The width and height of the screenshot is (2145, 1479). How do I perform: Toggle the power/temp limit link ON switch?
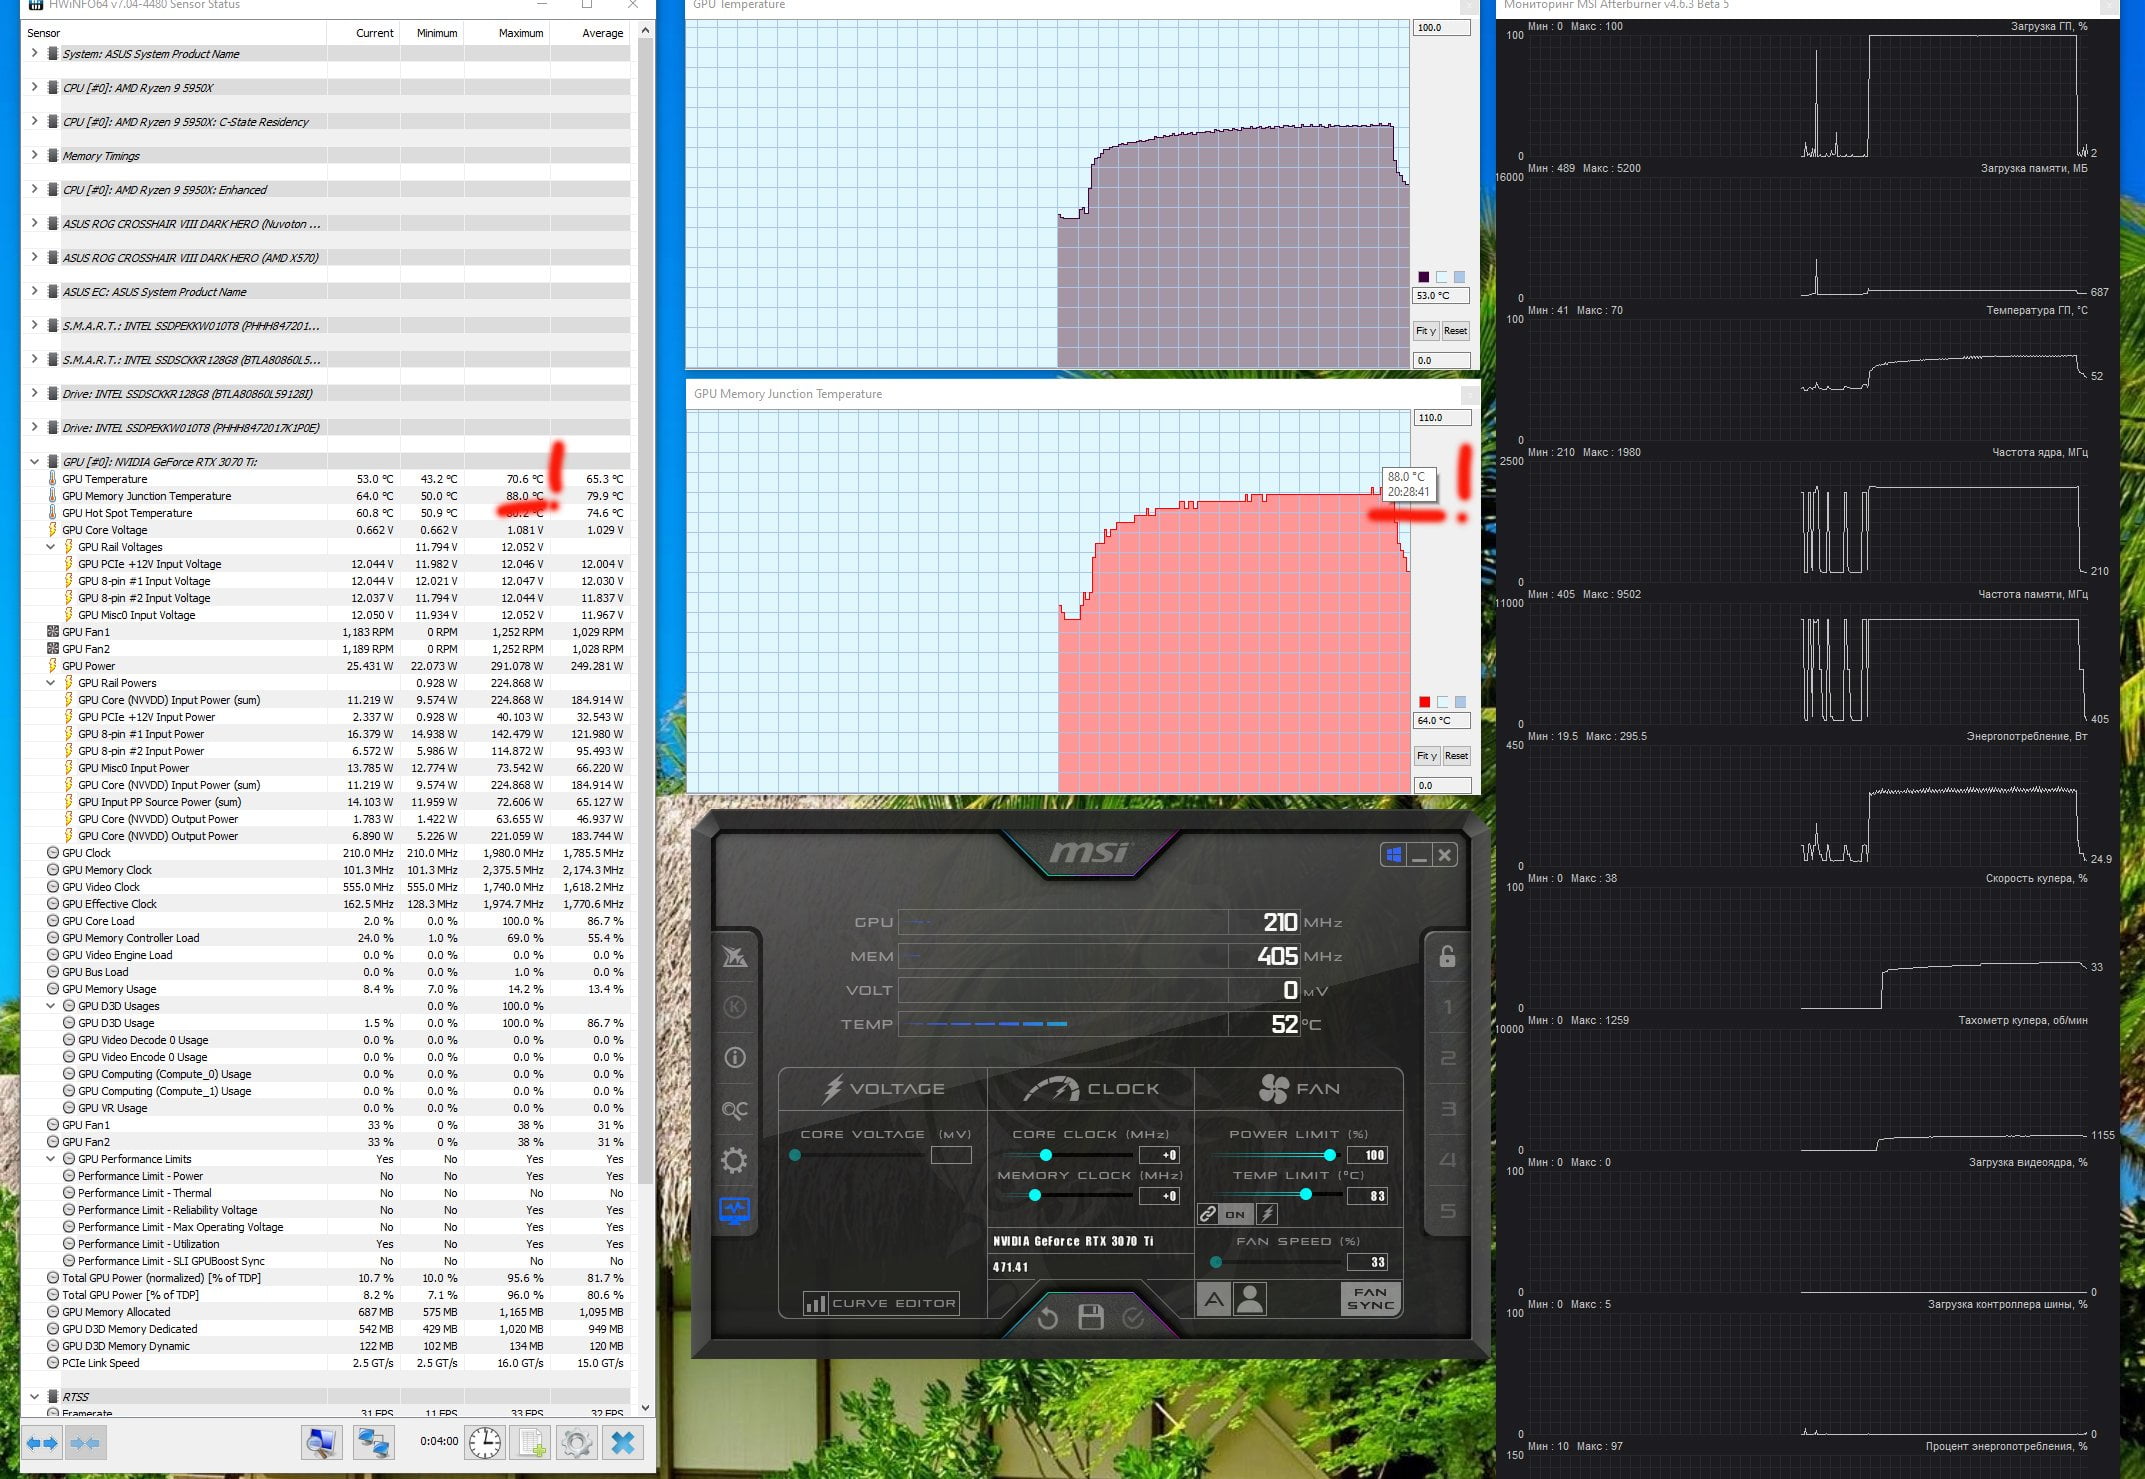(1235, 1214)
